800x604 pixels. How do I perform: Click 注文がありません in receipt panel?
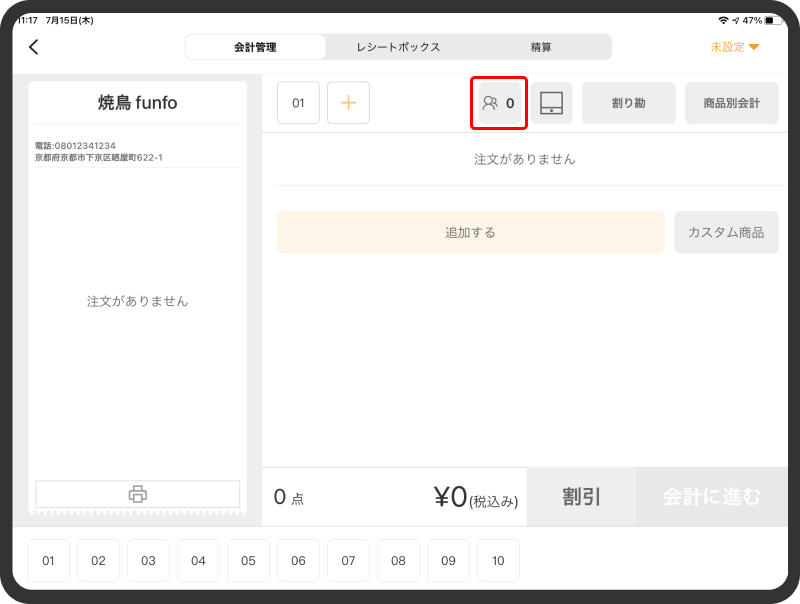137,301
